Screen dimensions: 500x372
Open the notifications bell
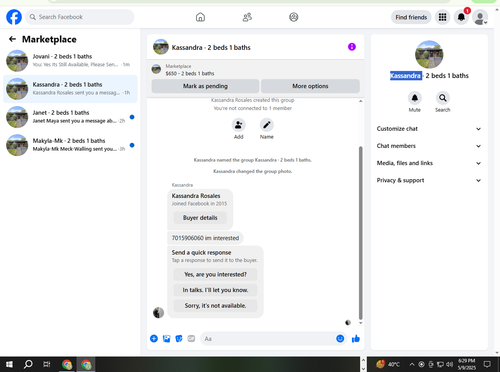point(461,17)
